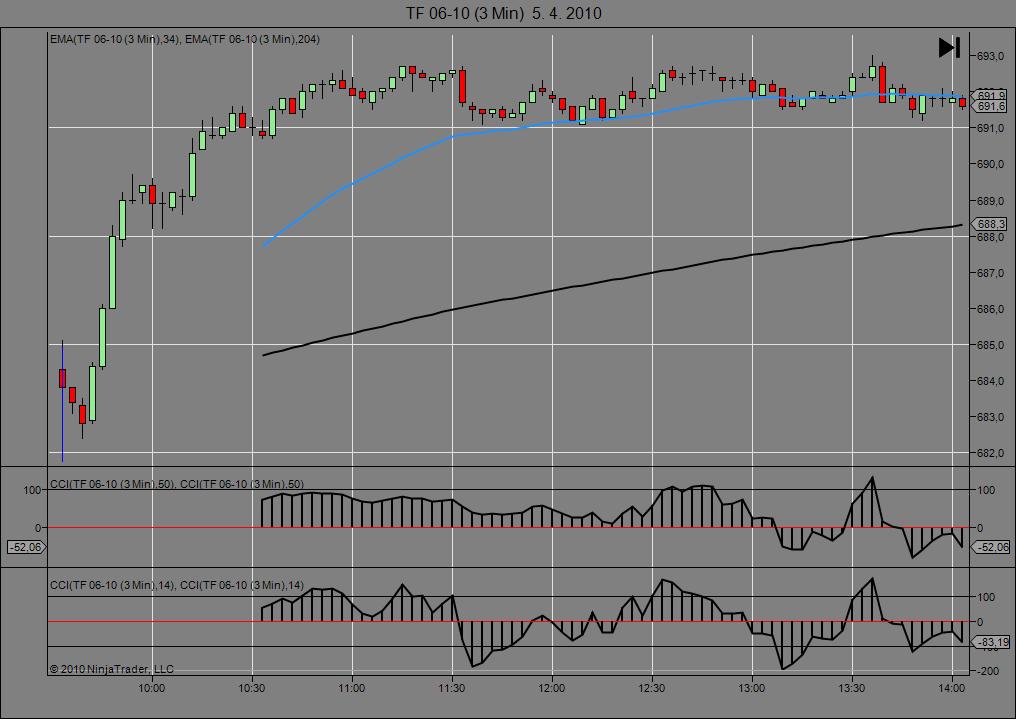Image resolution: width=1016 pixels, height=719 pixels.
Task: Select the 691,6 price marker
Action: pyautogui.click(x=990, y=106)
